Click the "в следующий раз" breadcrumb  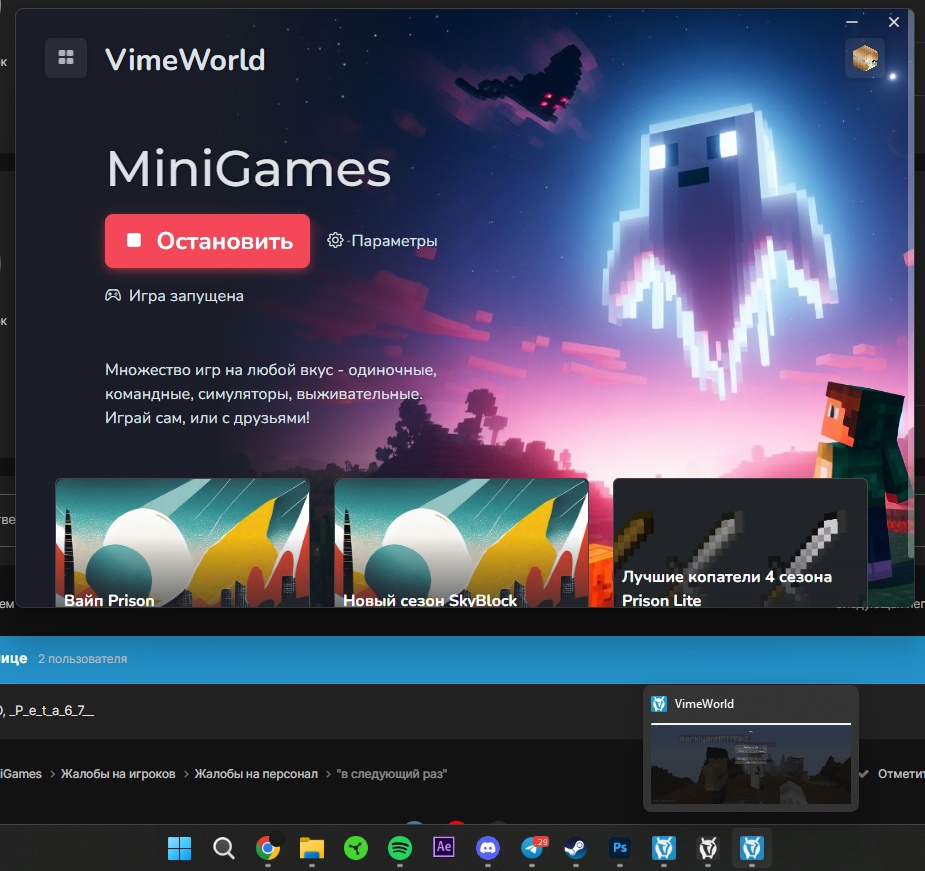(x=392, y=774)
